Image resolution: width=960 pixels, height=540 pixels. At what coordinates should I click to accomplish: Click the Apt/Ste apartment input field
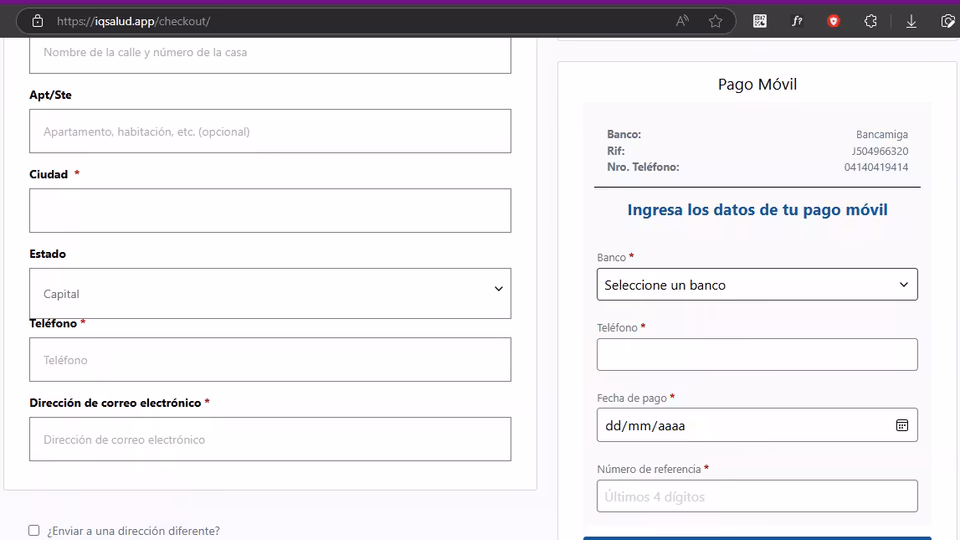click(x=270, y=131)
